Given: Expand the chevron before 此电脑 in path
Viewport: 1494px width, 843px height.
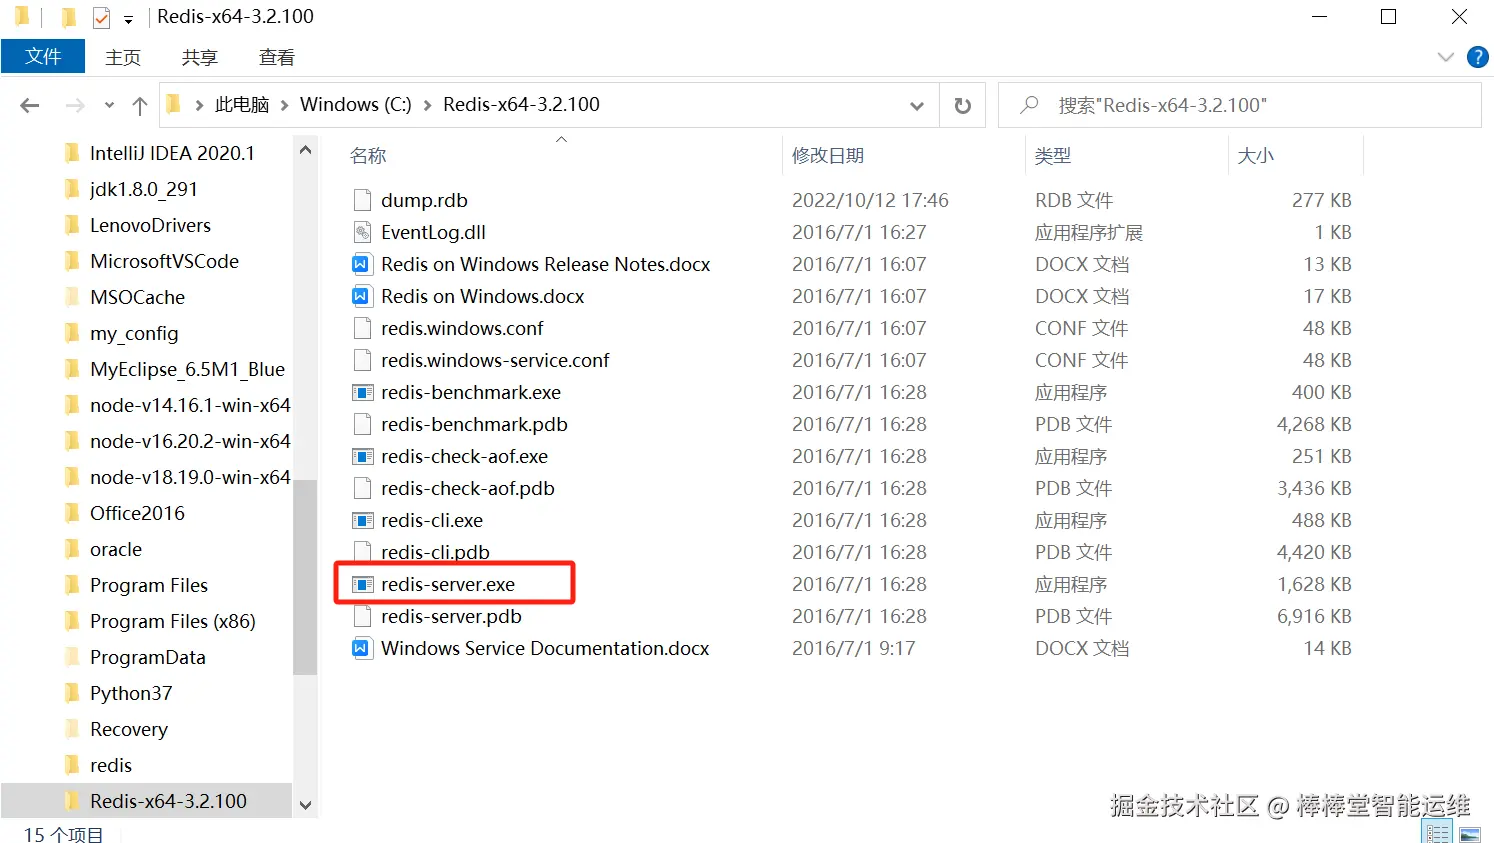Looking at the screenshot, I should pyautogui.click(x=199, y=105).
